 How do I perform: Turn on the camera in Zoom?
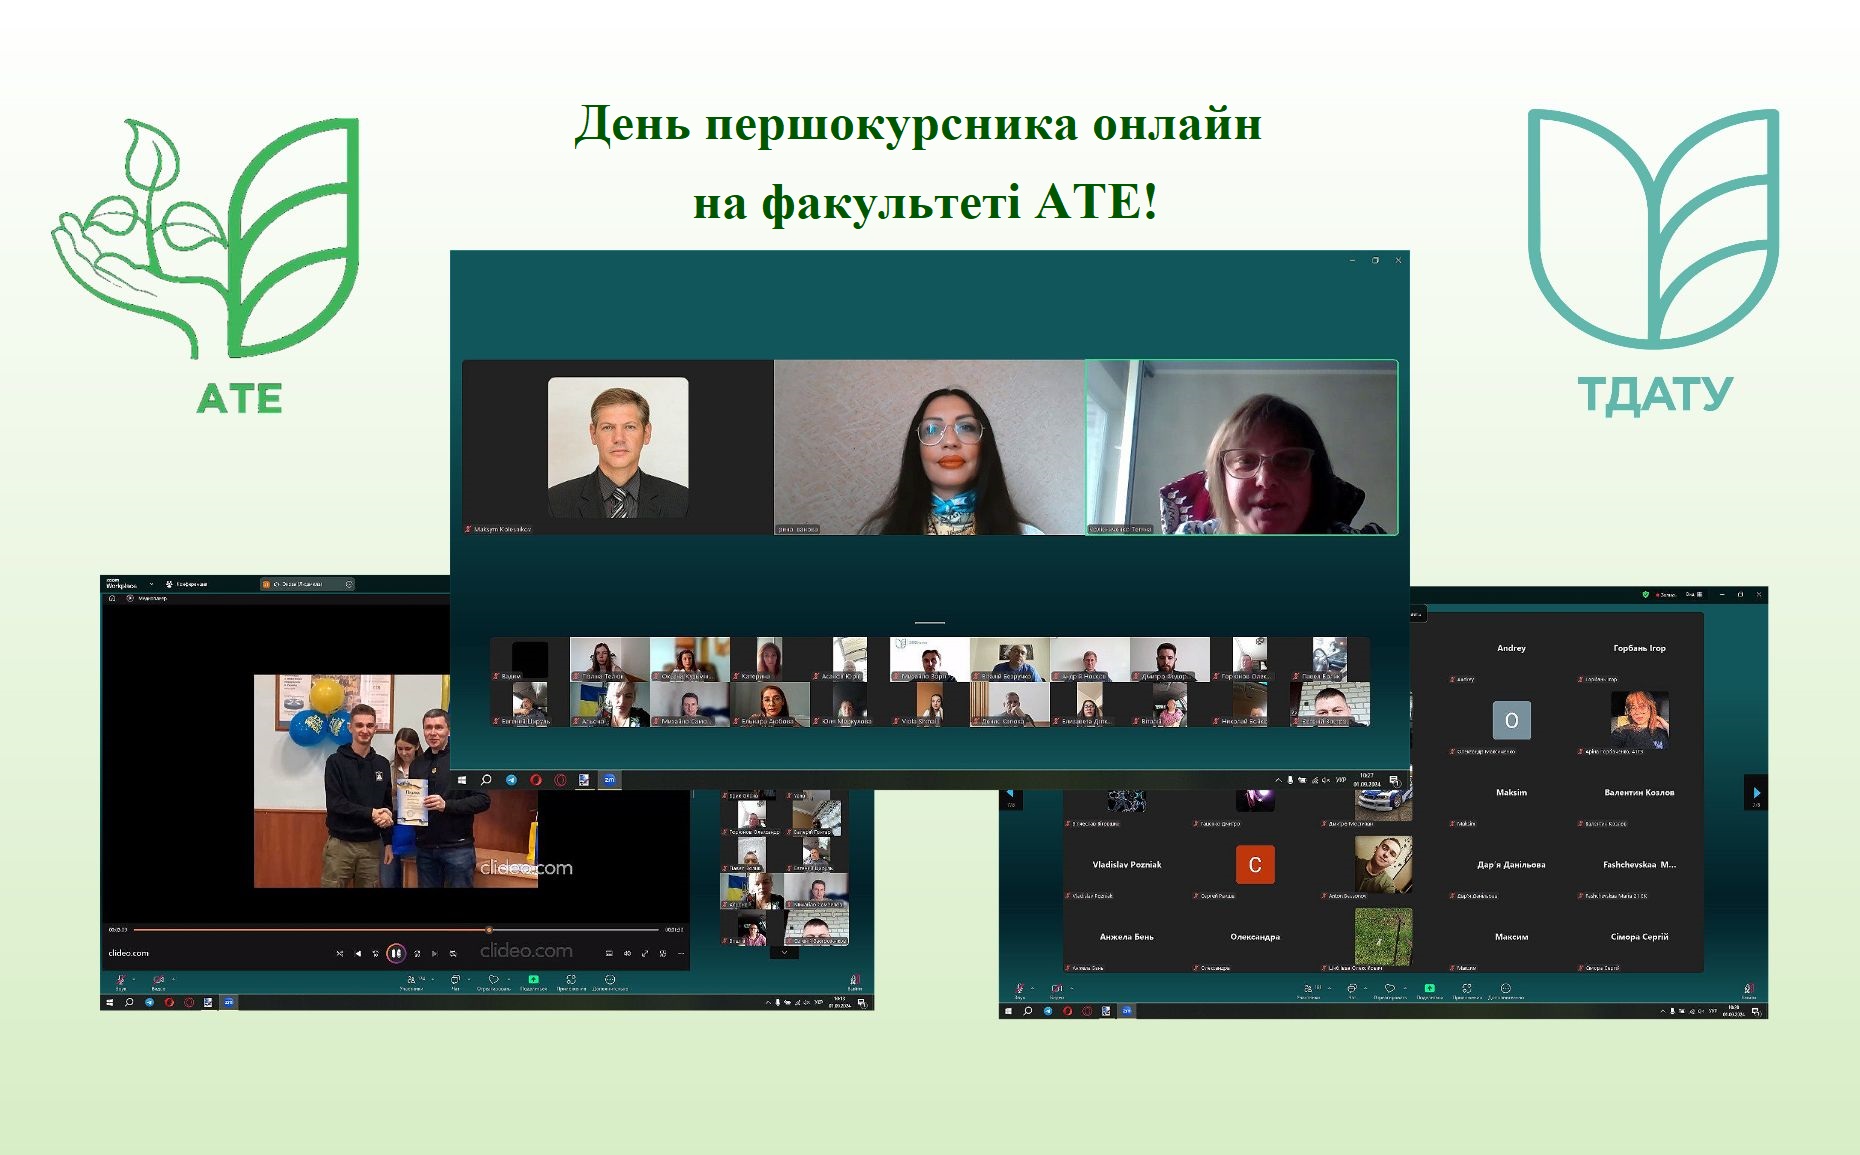pyautogui.click(x=158, y=979)
